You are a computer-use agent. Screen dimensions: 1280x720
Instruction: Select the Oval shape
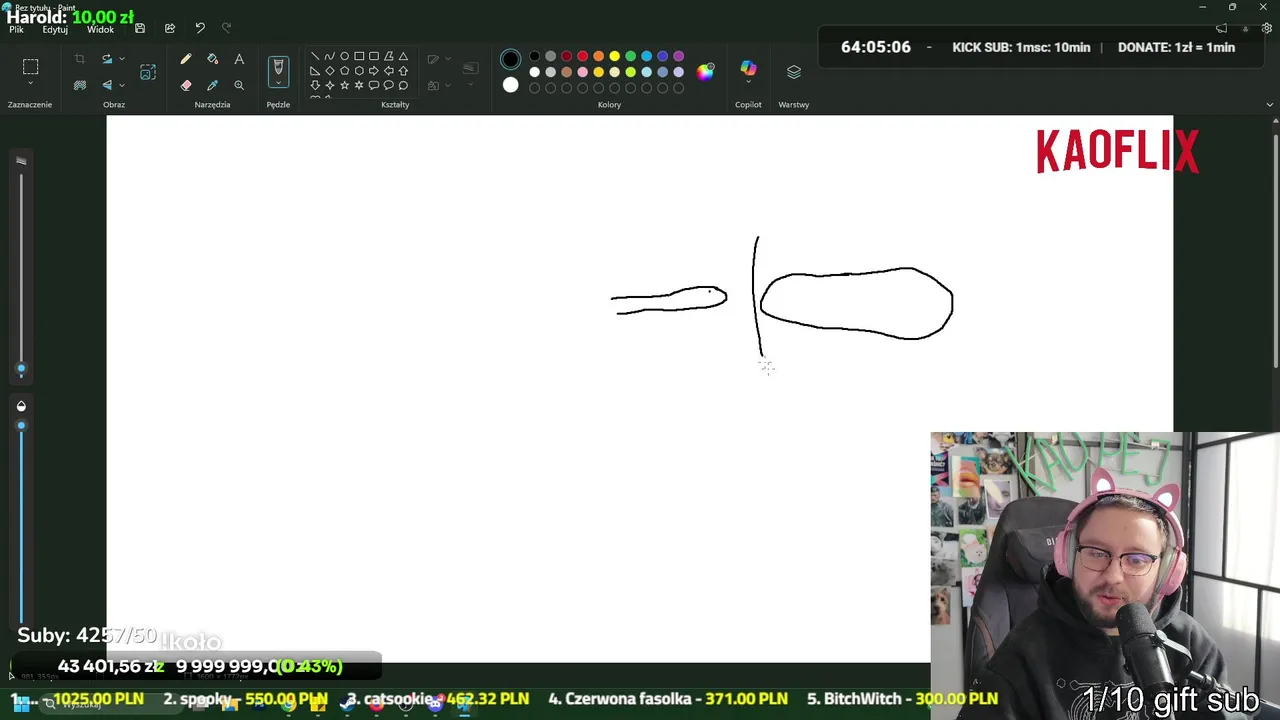pos(344,56)
